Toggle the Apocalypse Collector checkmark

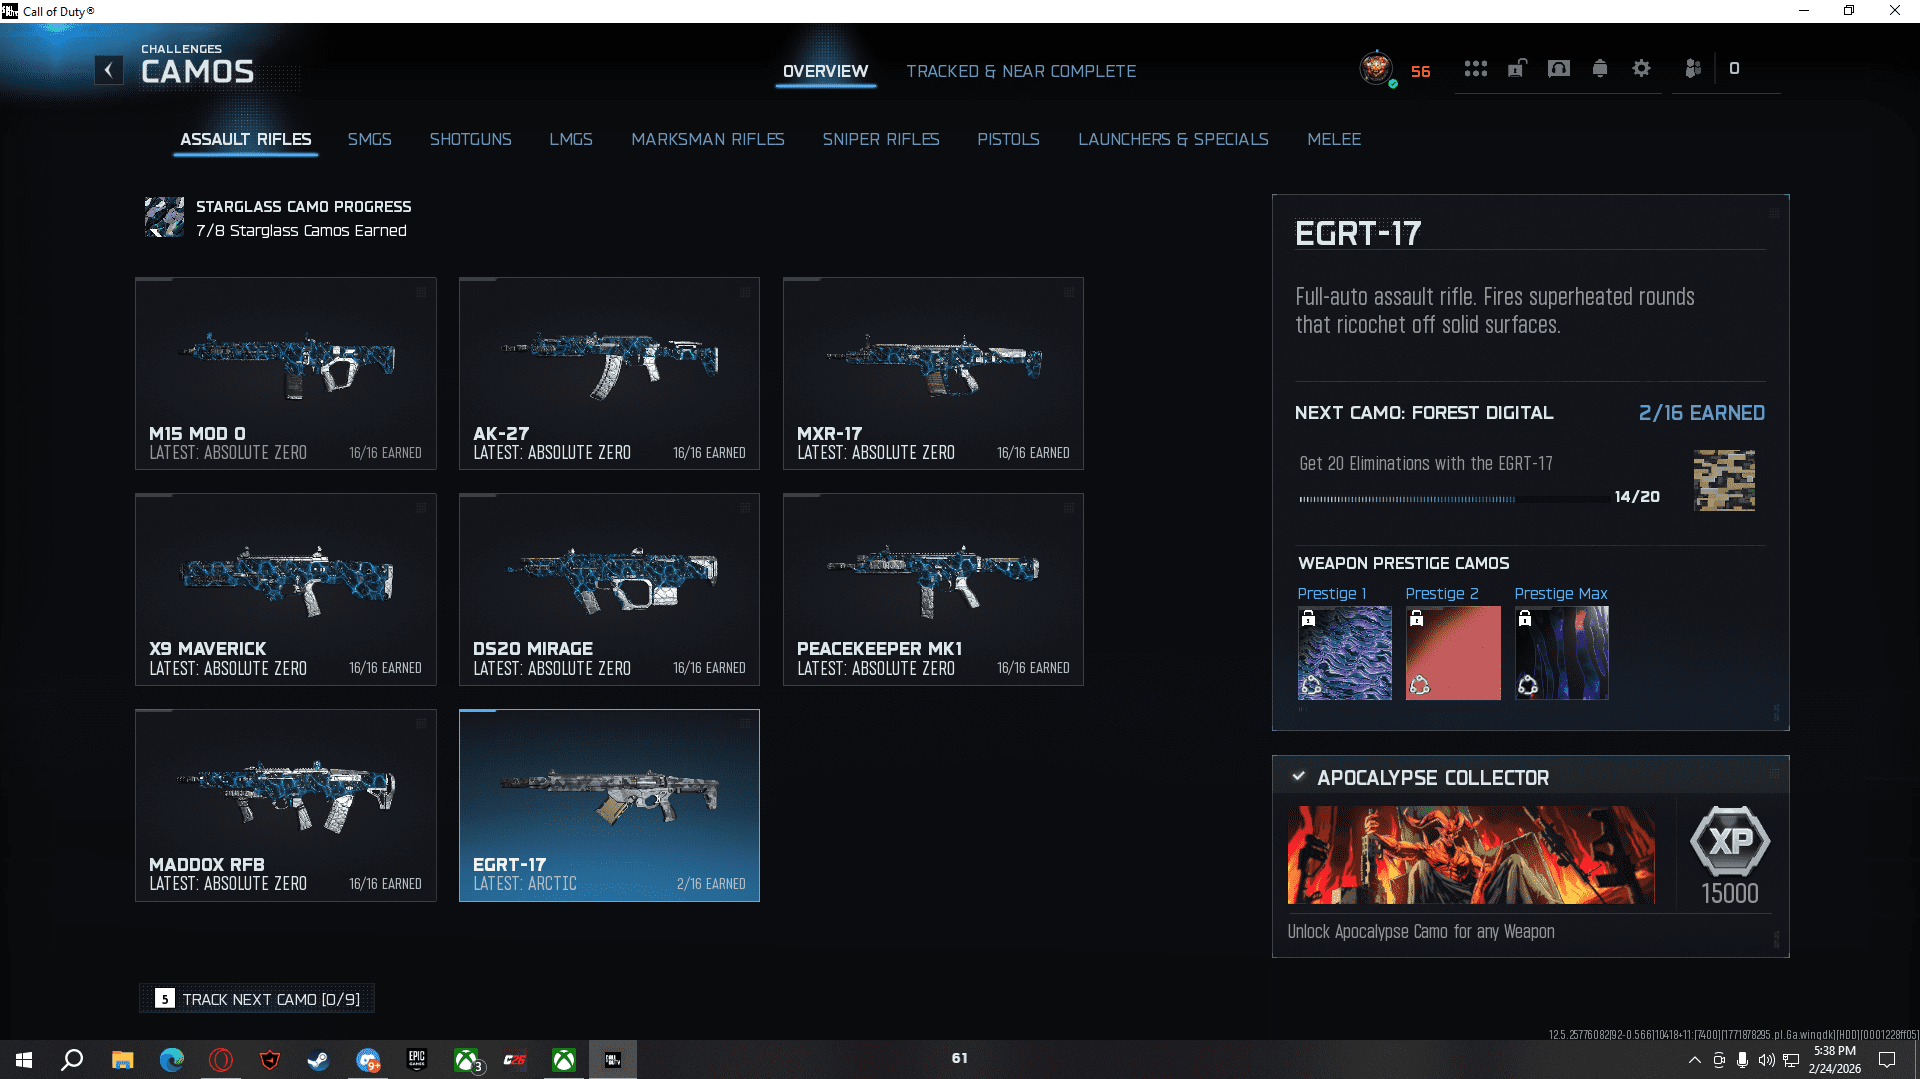1298,777
